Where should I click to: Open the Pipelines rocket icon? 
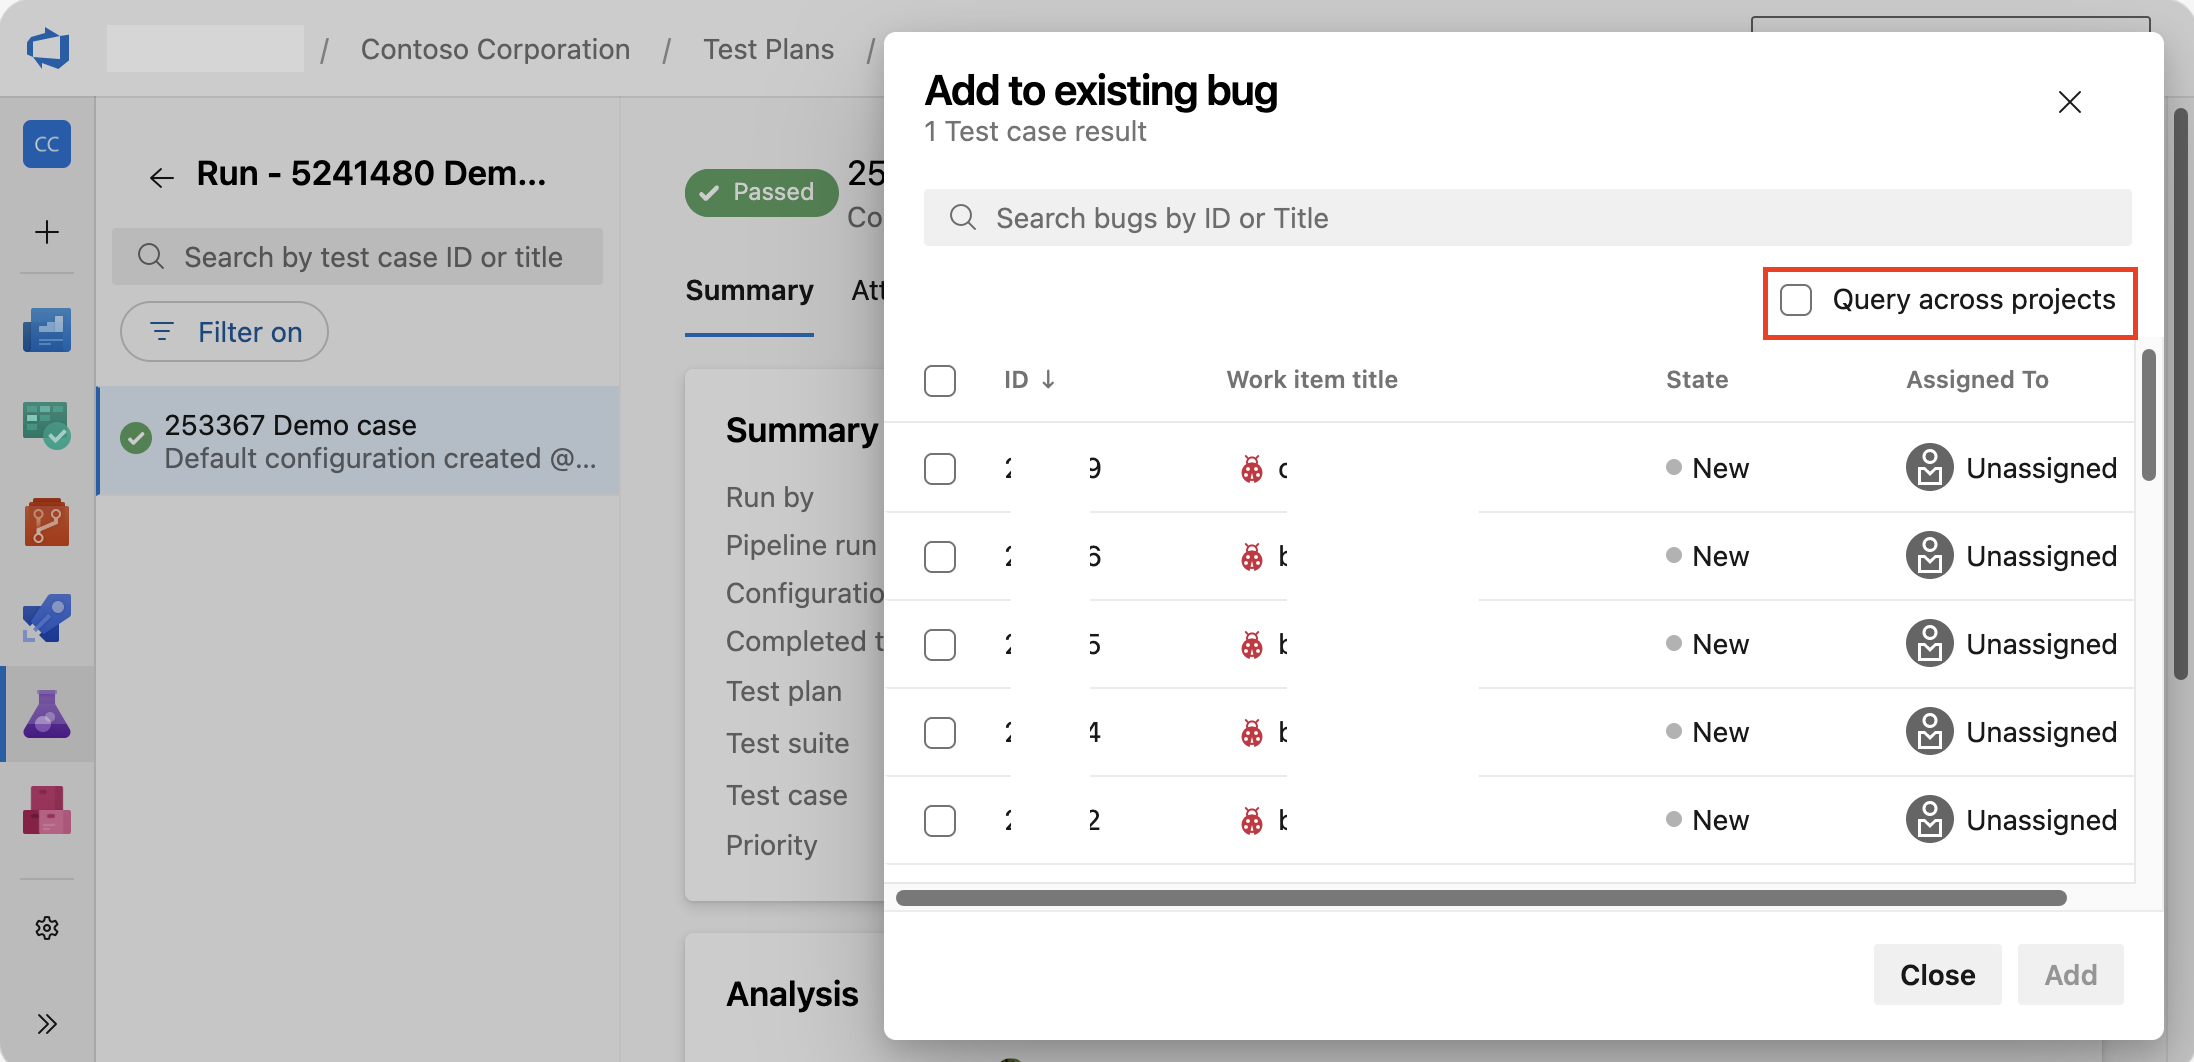(46, 617)
